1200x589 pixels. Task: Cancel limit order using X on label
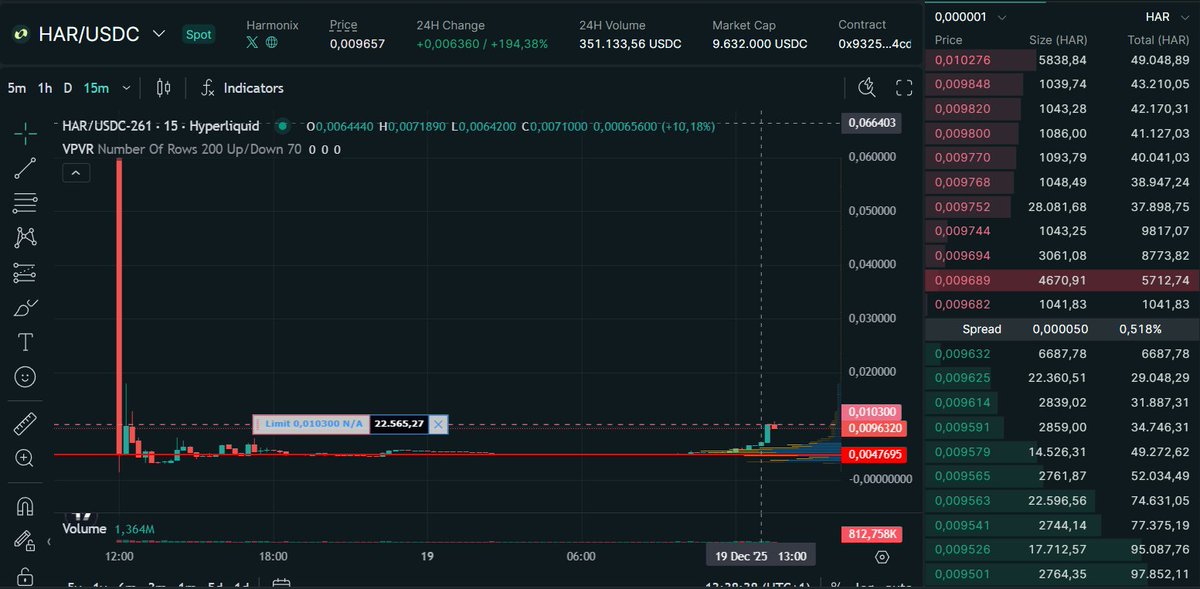(438, 424)
